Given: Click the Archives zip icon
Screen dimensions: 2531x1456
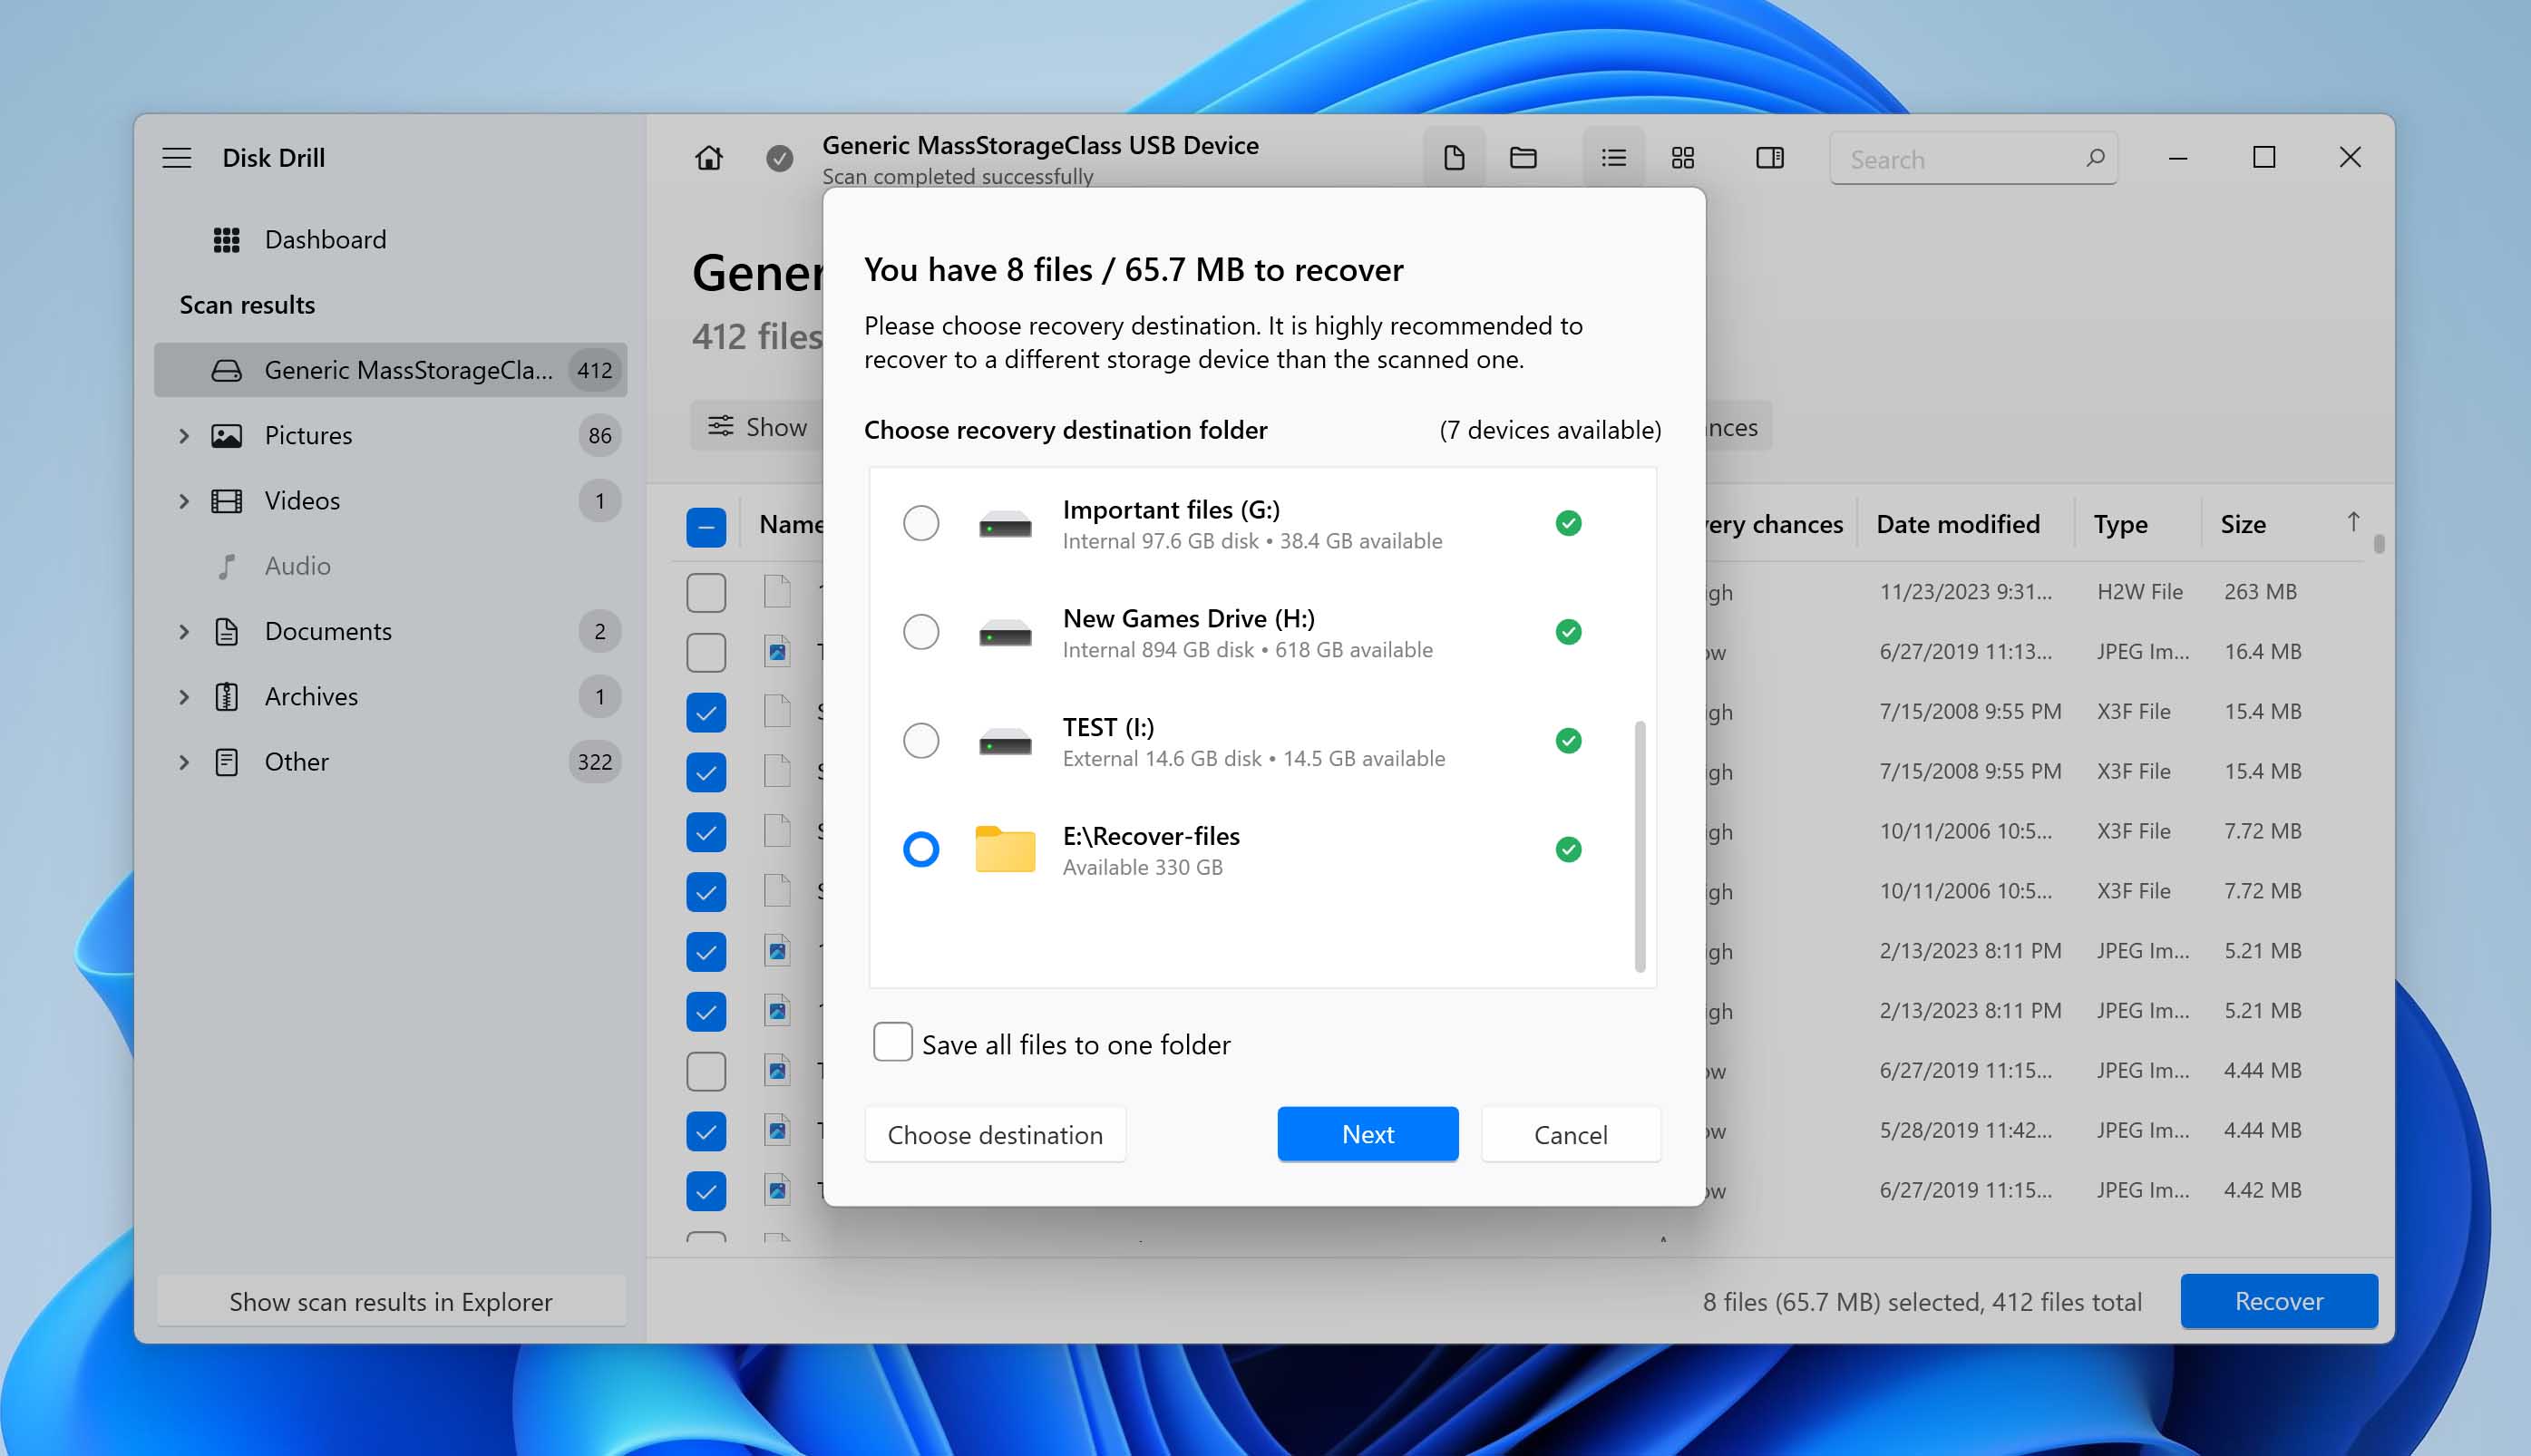Looking at the screenshot, I should 227,697.
